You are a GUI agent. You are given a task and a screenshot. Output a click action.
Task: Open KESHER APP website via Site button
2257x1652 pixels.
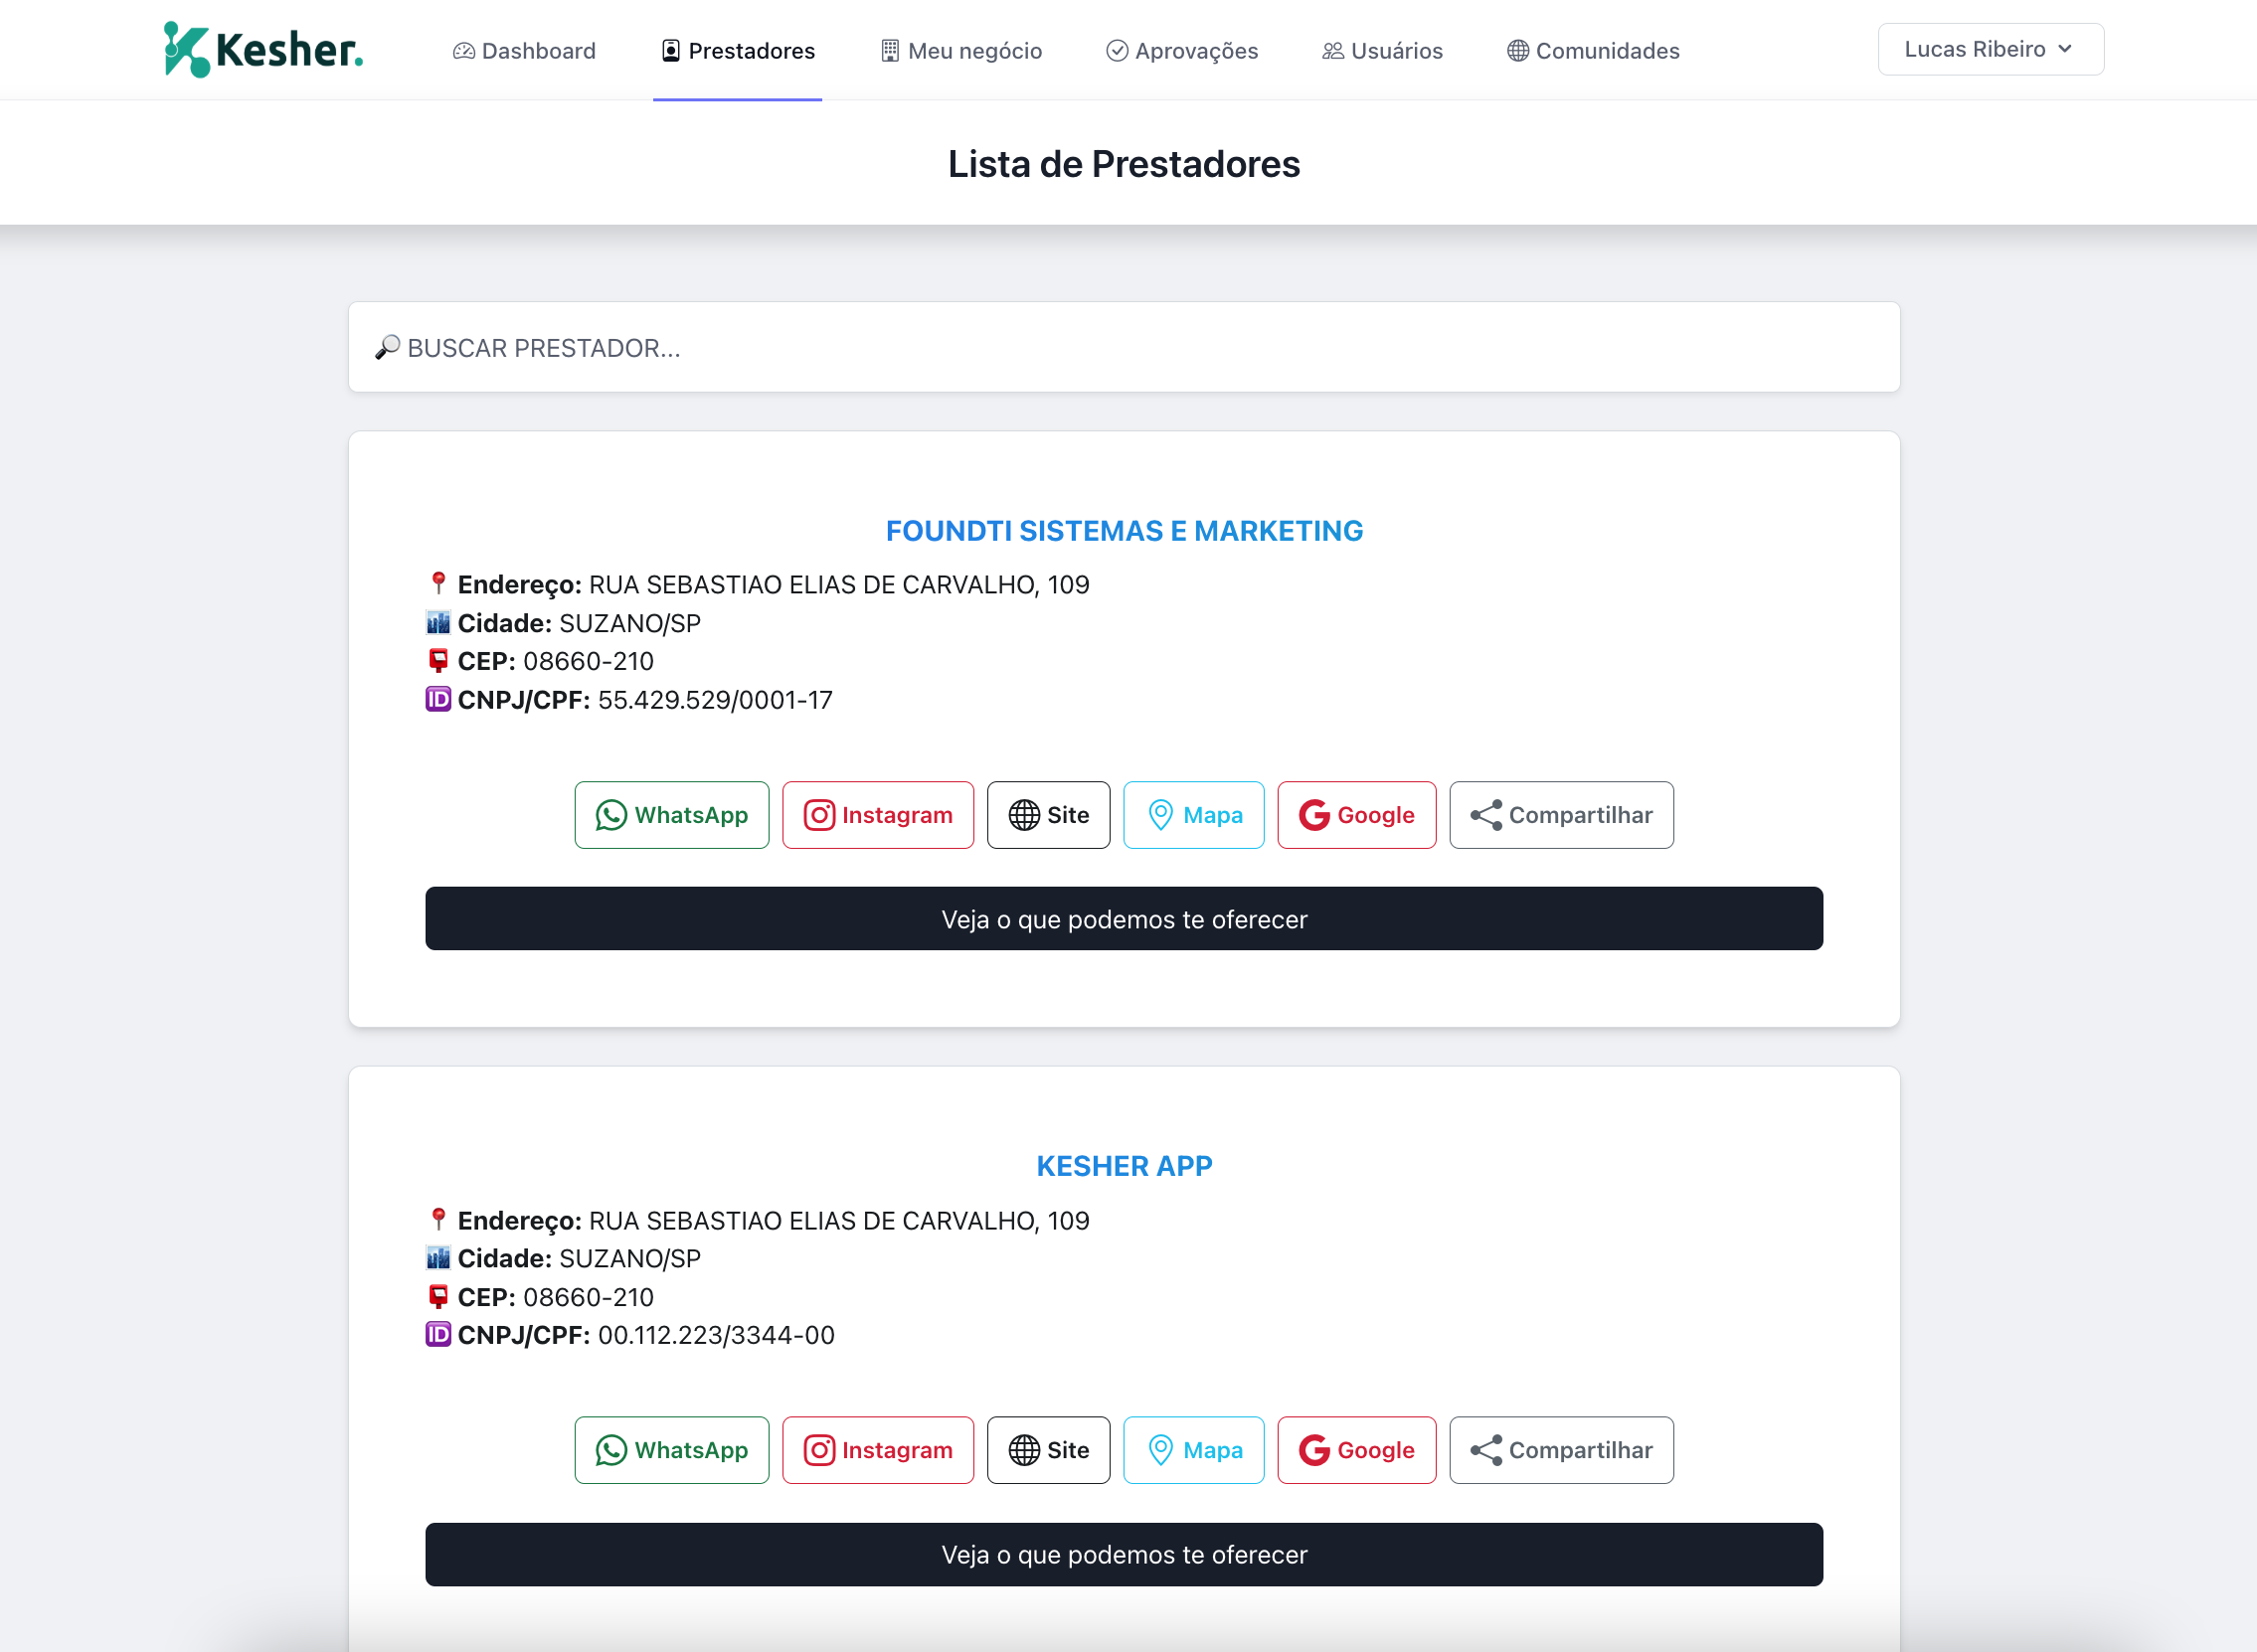1048,1450
